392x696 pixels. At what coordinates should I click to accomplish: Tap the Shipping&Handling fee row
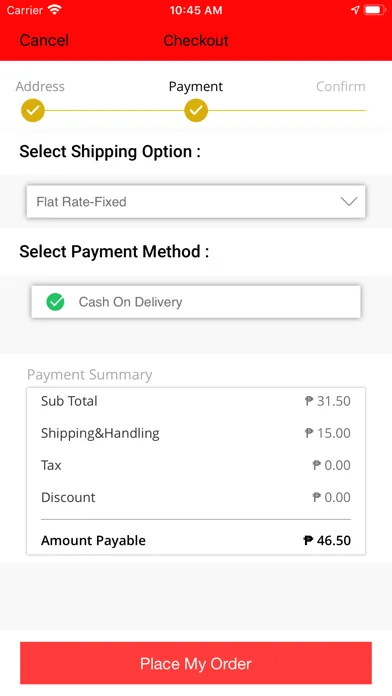tap(196, 433)
